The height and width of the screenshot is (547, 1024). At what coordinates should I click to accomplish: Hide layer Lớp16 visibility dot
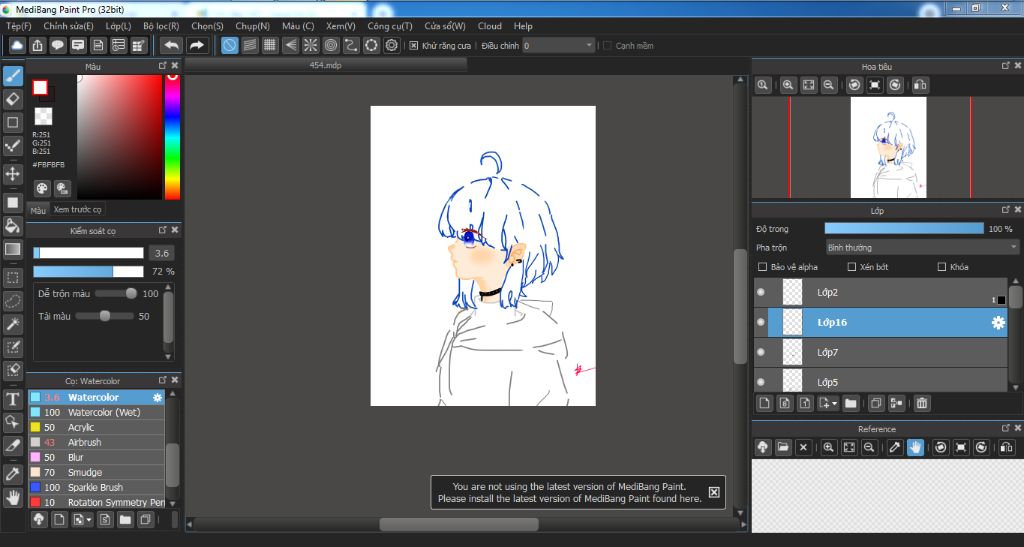(x=761, y=322)
